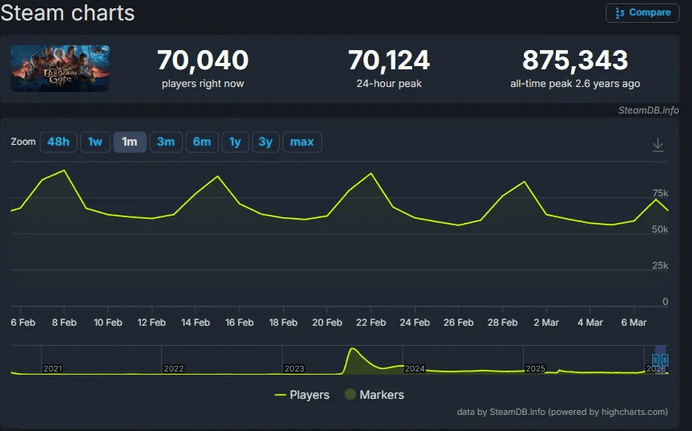Click the Baldur's Gate game thumbnail
Screen dimensions: 692x431
(x=60, y=68)
